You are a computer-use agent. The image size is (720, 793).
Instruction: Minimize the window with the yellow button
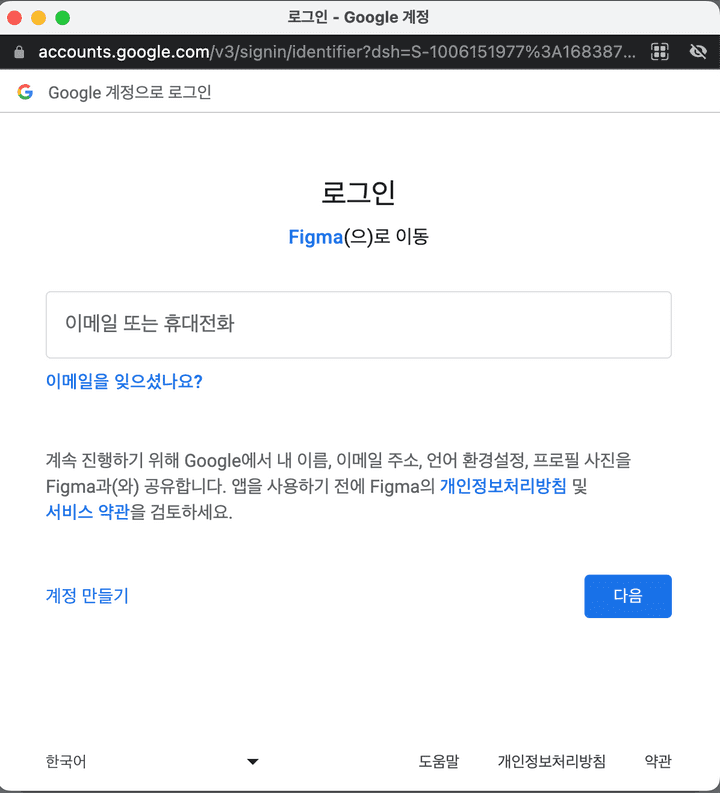(x=39, y=17)
